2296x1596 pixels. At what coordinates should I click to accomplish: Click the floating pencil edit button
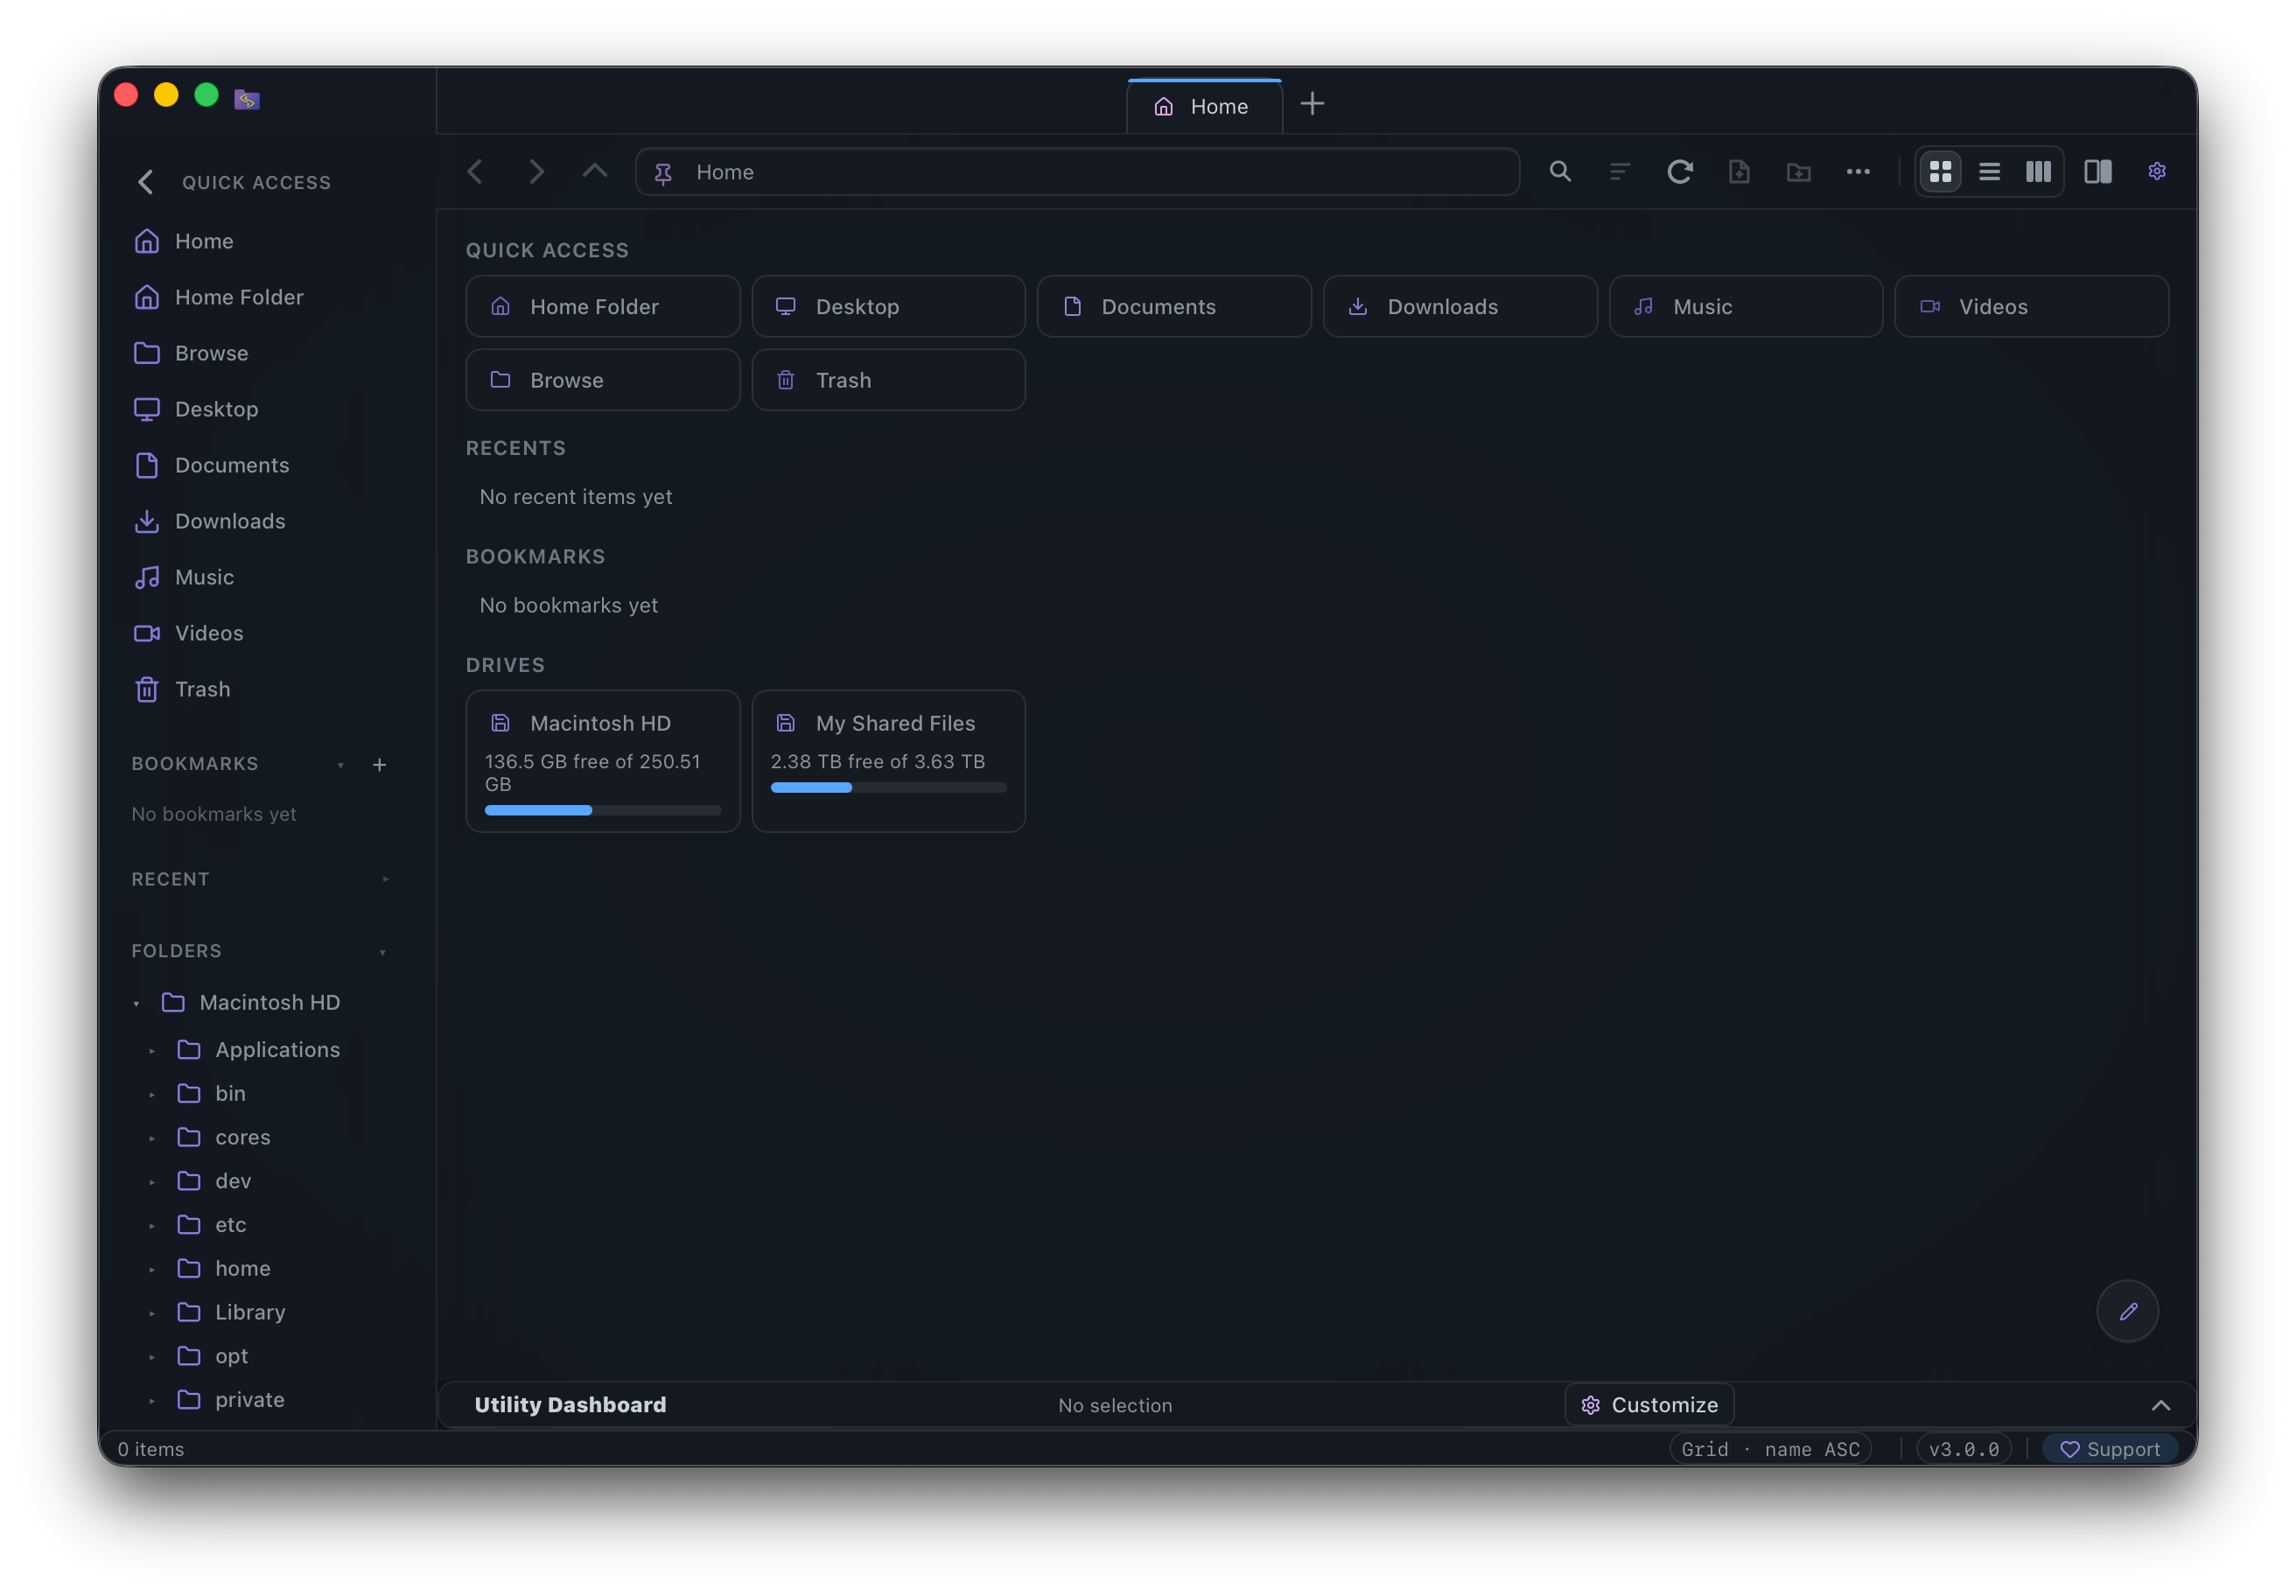pos(2127,1311)
